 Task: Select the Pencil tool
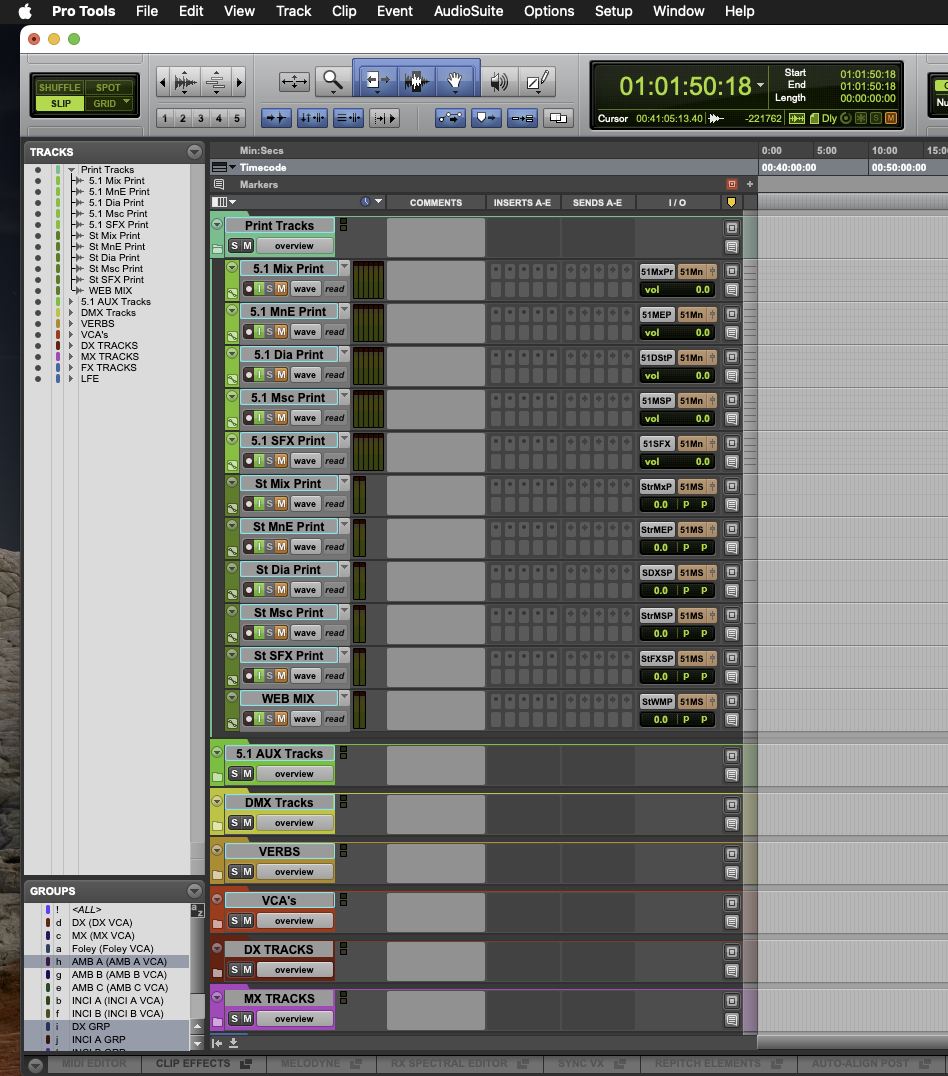tap(537, 82)
